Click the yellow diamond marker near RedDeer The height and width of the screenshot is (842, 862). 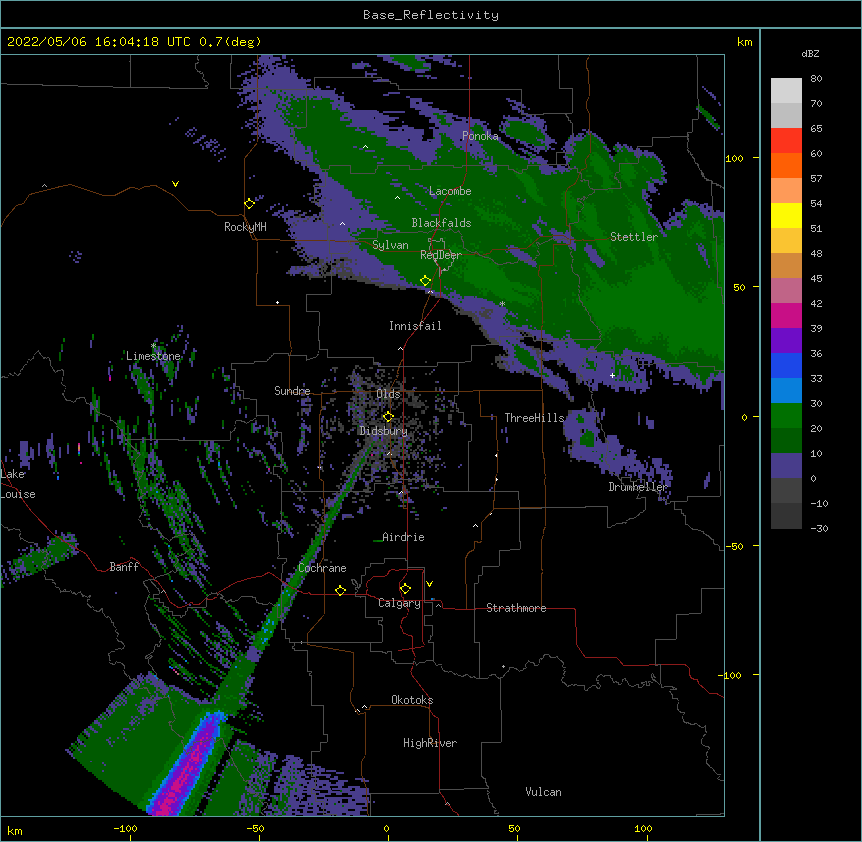pos(426,281)
